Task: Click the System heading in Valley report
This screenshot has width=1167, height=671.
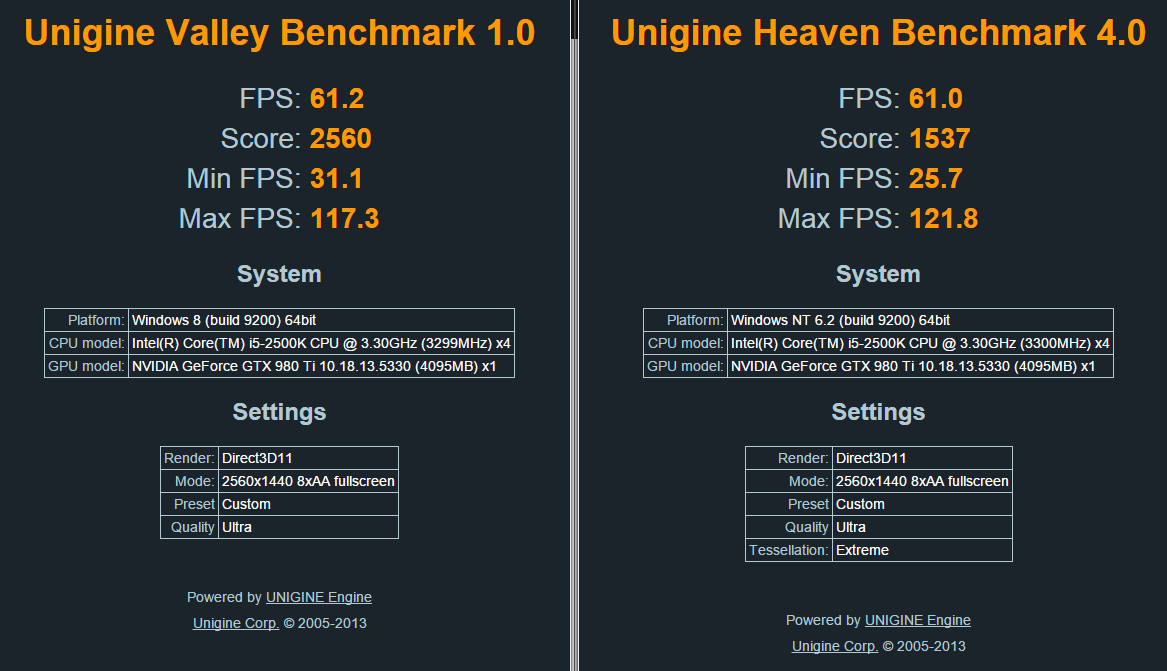Action: pos(279,274)
